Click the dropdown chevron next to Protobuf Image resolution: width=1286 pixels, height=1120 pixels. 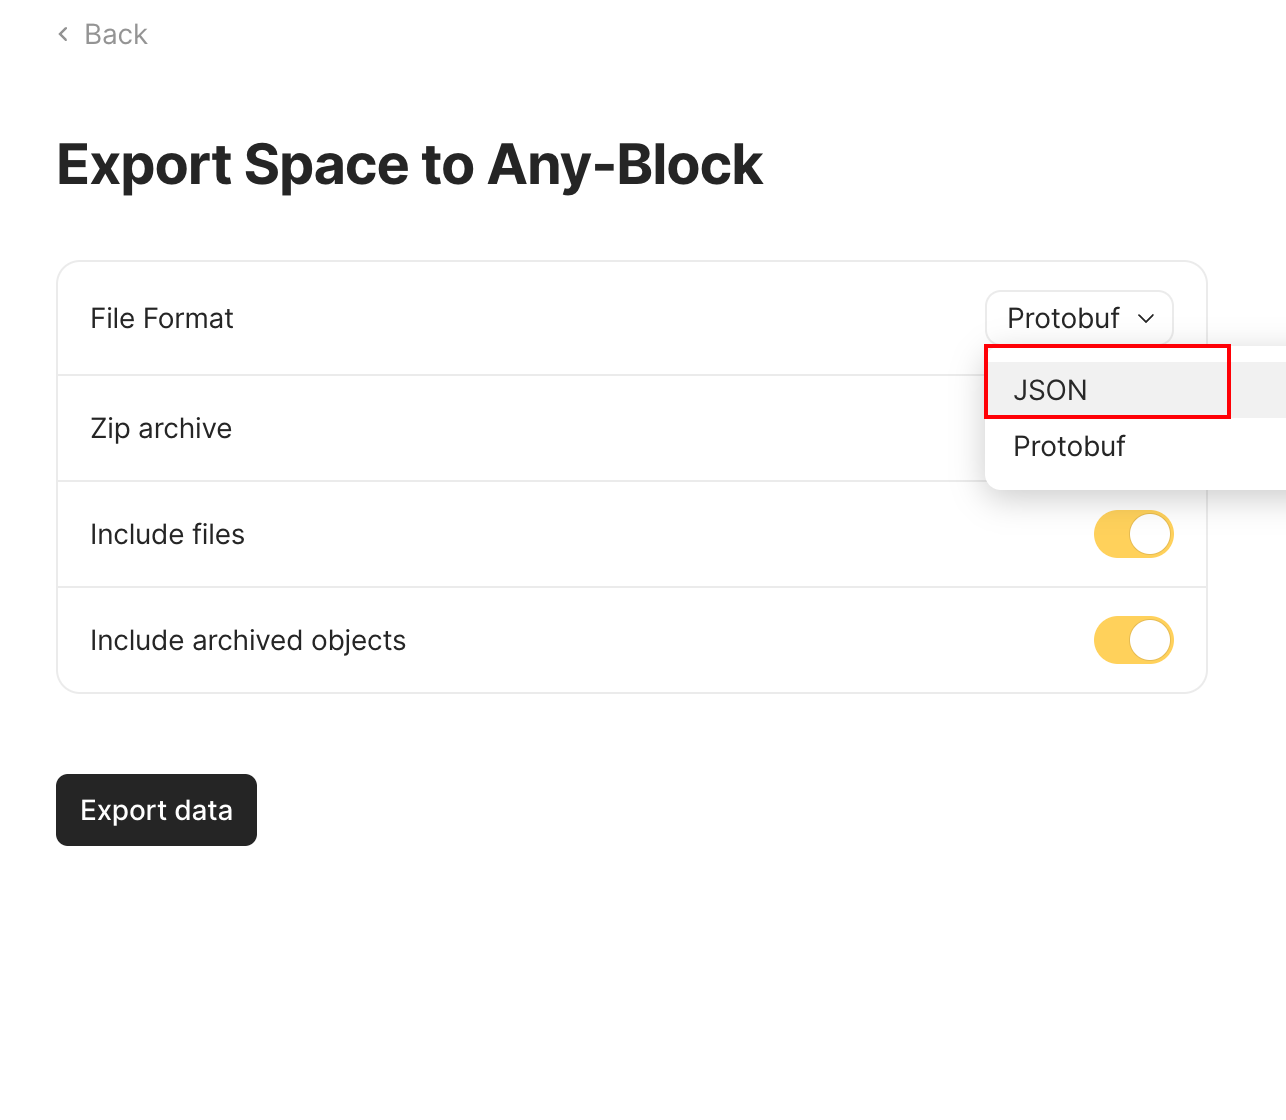coord(1147,318)
